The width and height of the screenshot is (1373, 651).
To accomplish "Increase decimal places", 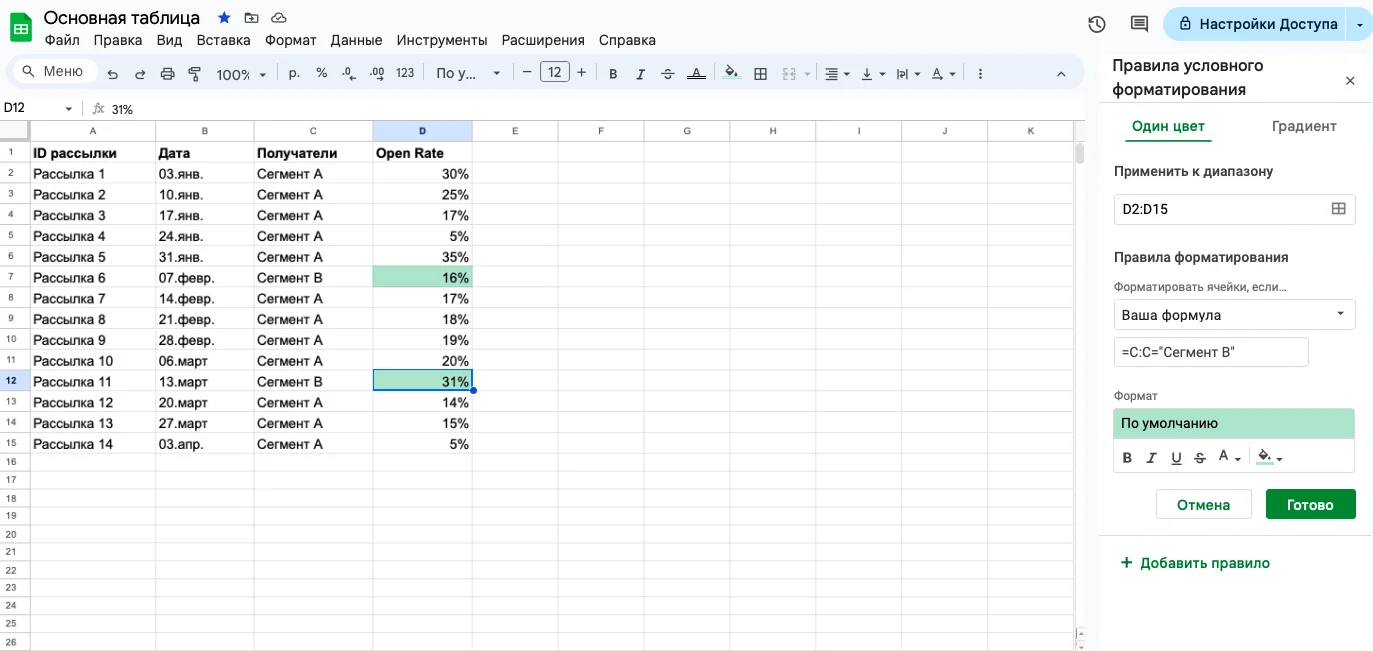I will [377, 73].
